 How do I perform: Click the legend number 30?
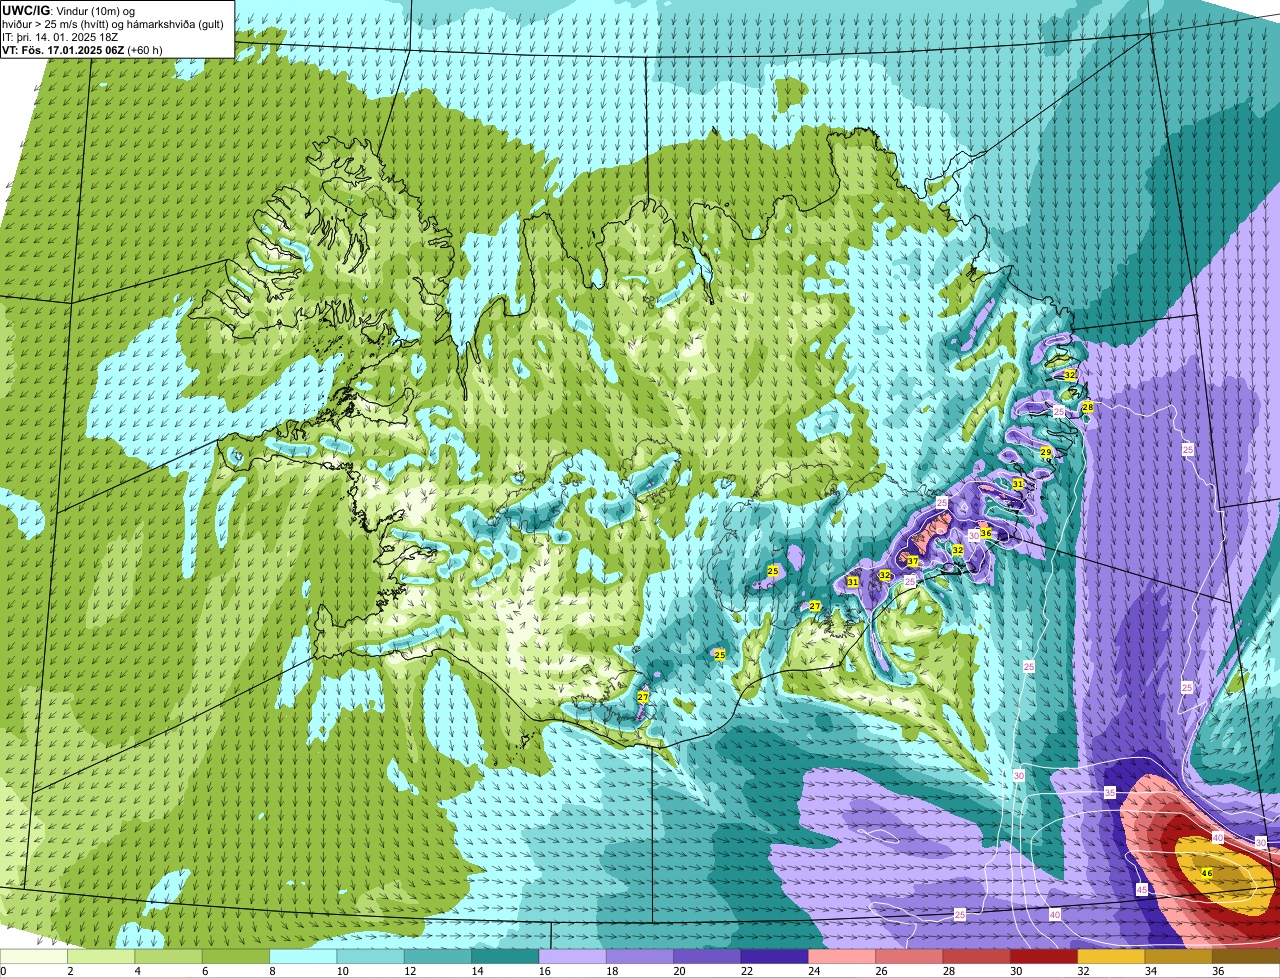tap(1015, 971)
